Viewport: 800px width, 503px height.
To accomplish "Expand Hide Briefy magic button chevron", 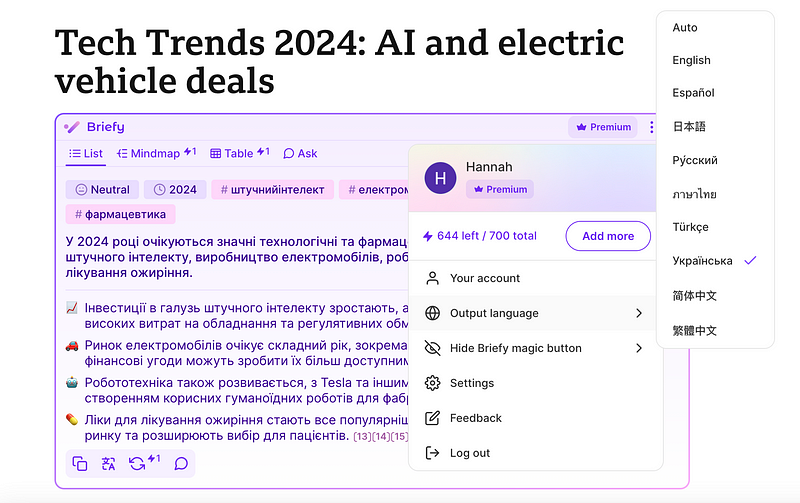I will point(639,348).
